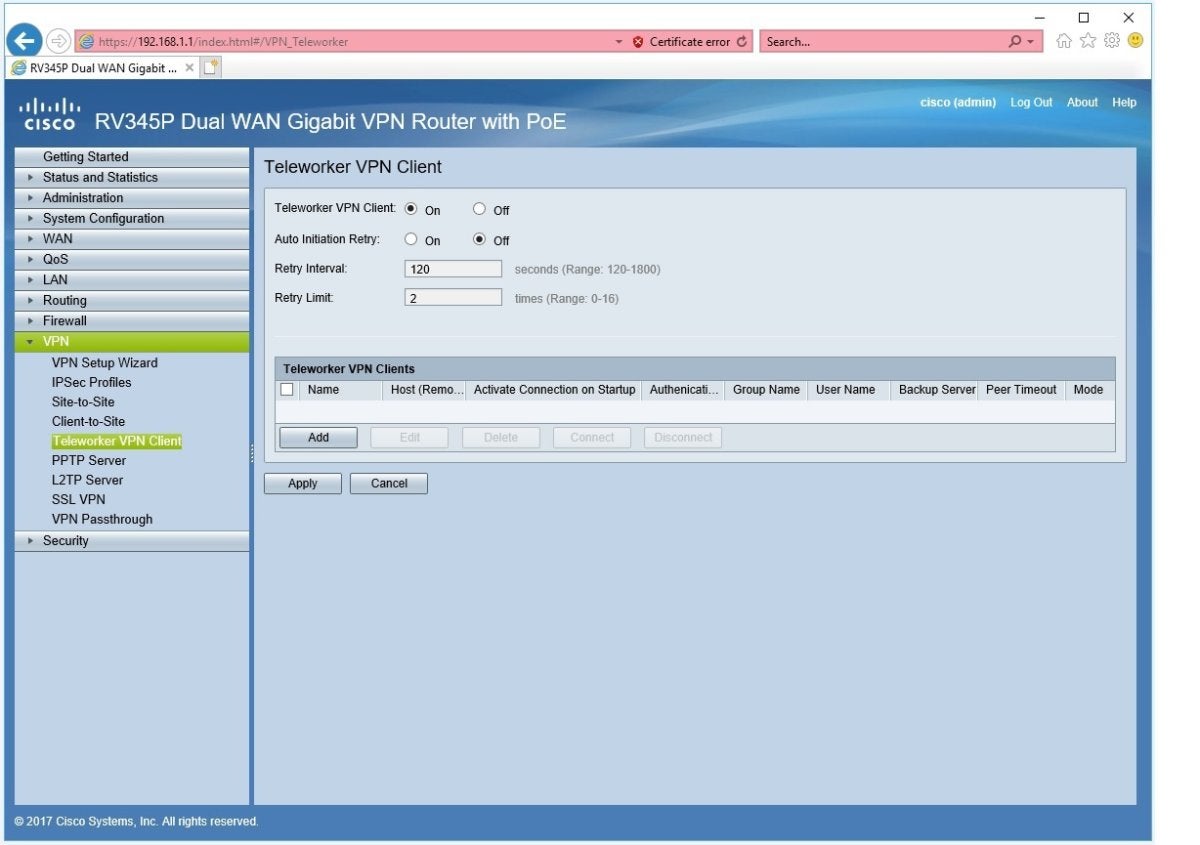Click the Mode column header
1200x845 pixels.
point(1088,390)
